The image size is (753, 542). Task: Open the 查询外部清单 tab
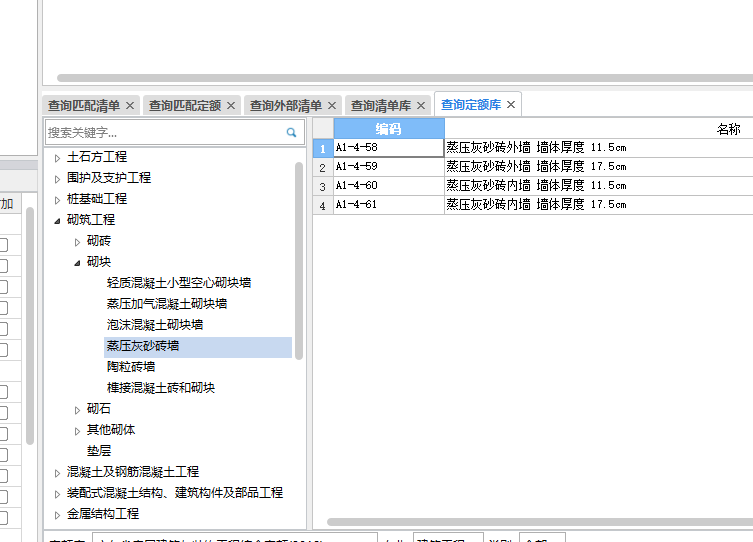click(286, 105)
